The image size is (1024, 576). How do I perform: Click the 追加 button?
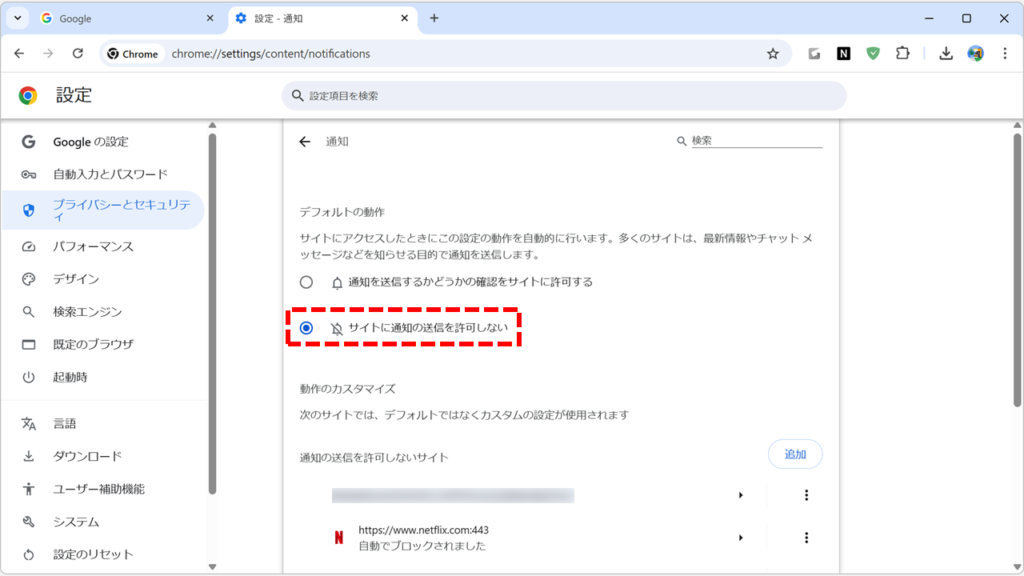(795, 455)
